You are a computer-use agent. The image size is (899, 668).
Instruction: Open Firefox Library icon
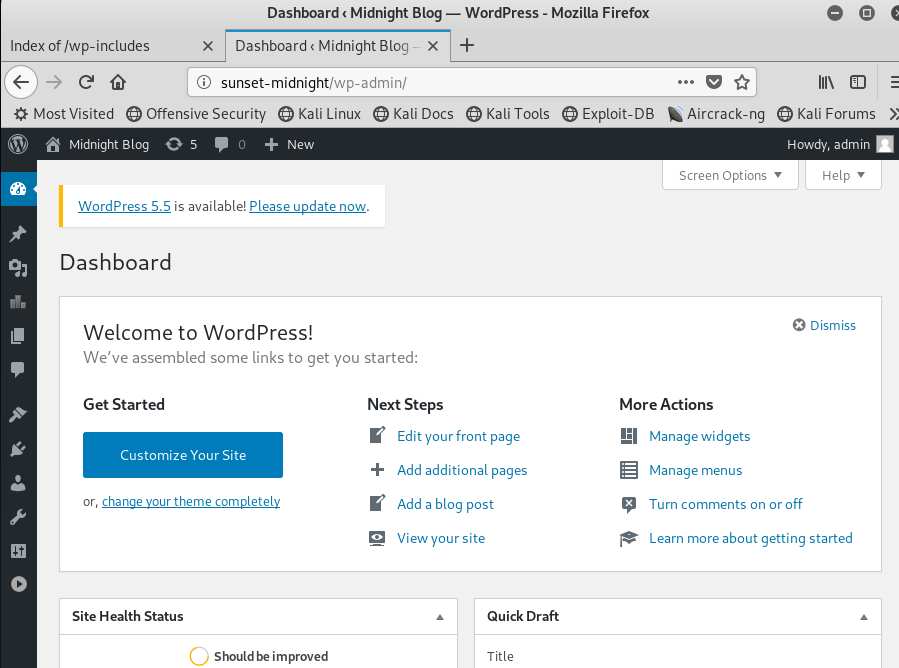826,83
